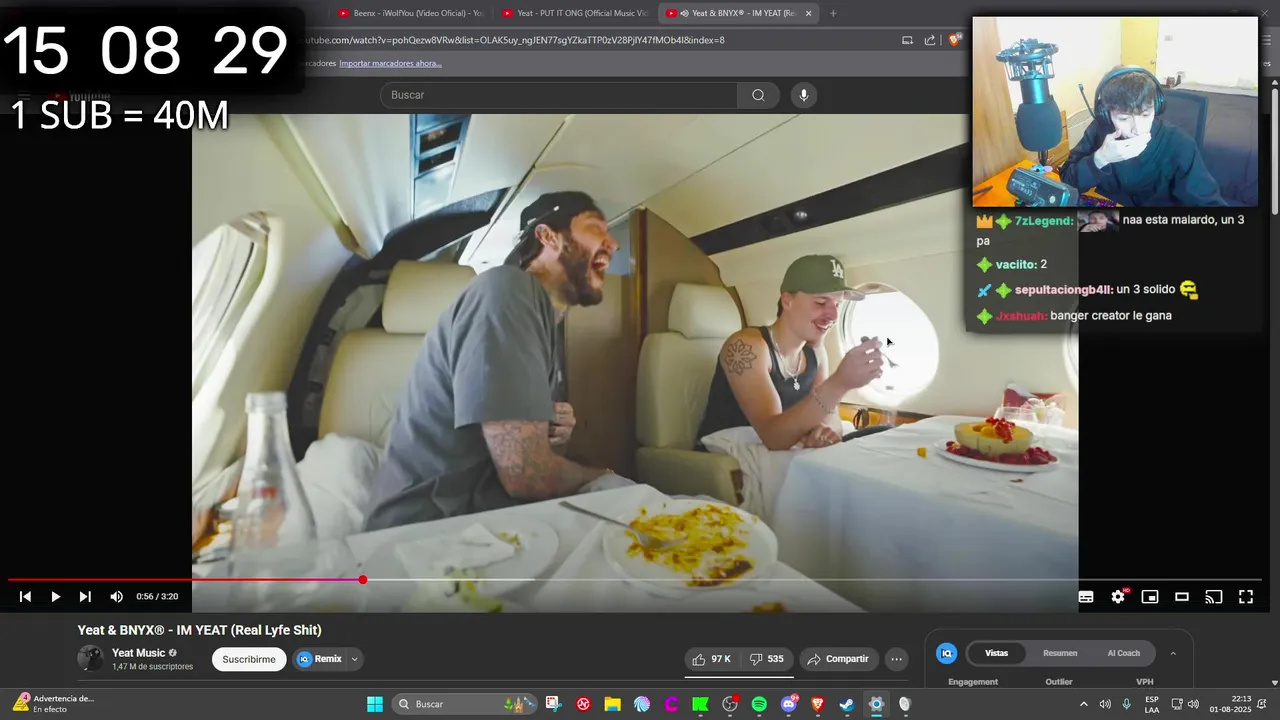Go back to the previous playlist video

[x=25, y=597]
